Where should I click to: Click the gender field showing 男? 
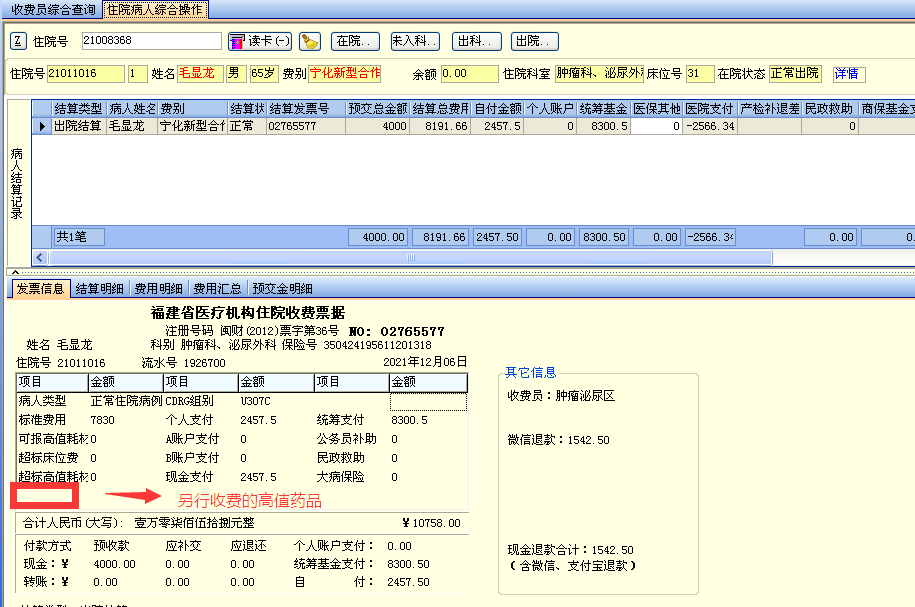click(236, 74)
